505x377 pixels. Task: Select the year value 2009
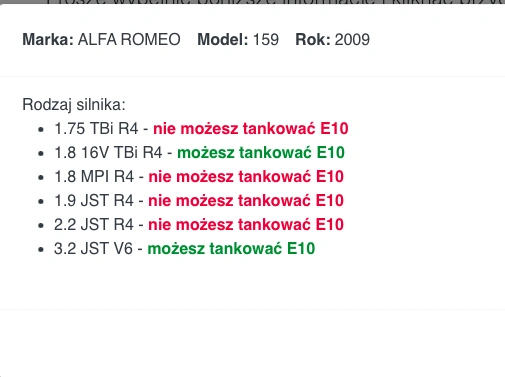pos(352,40)
